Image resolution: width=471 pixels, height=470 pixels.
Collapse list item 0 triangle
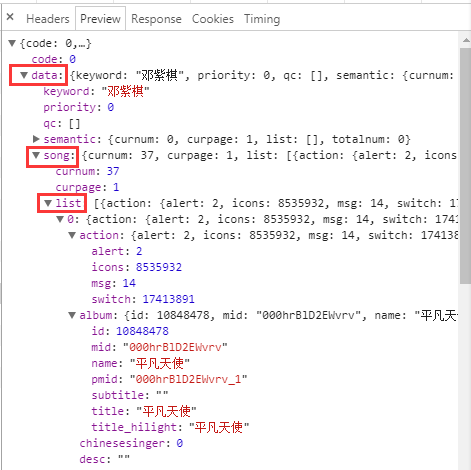[x=60, y=219]
